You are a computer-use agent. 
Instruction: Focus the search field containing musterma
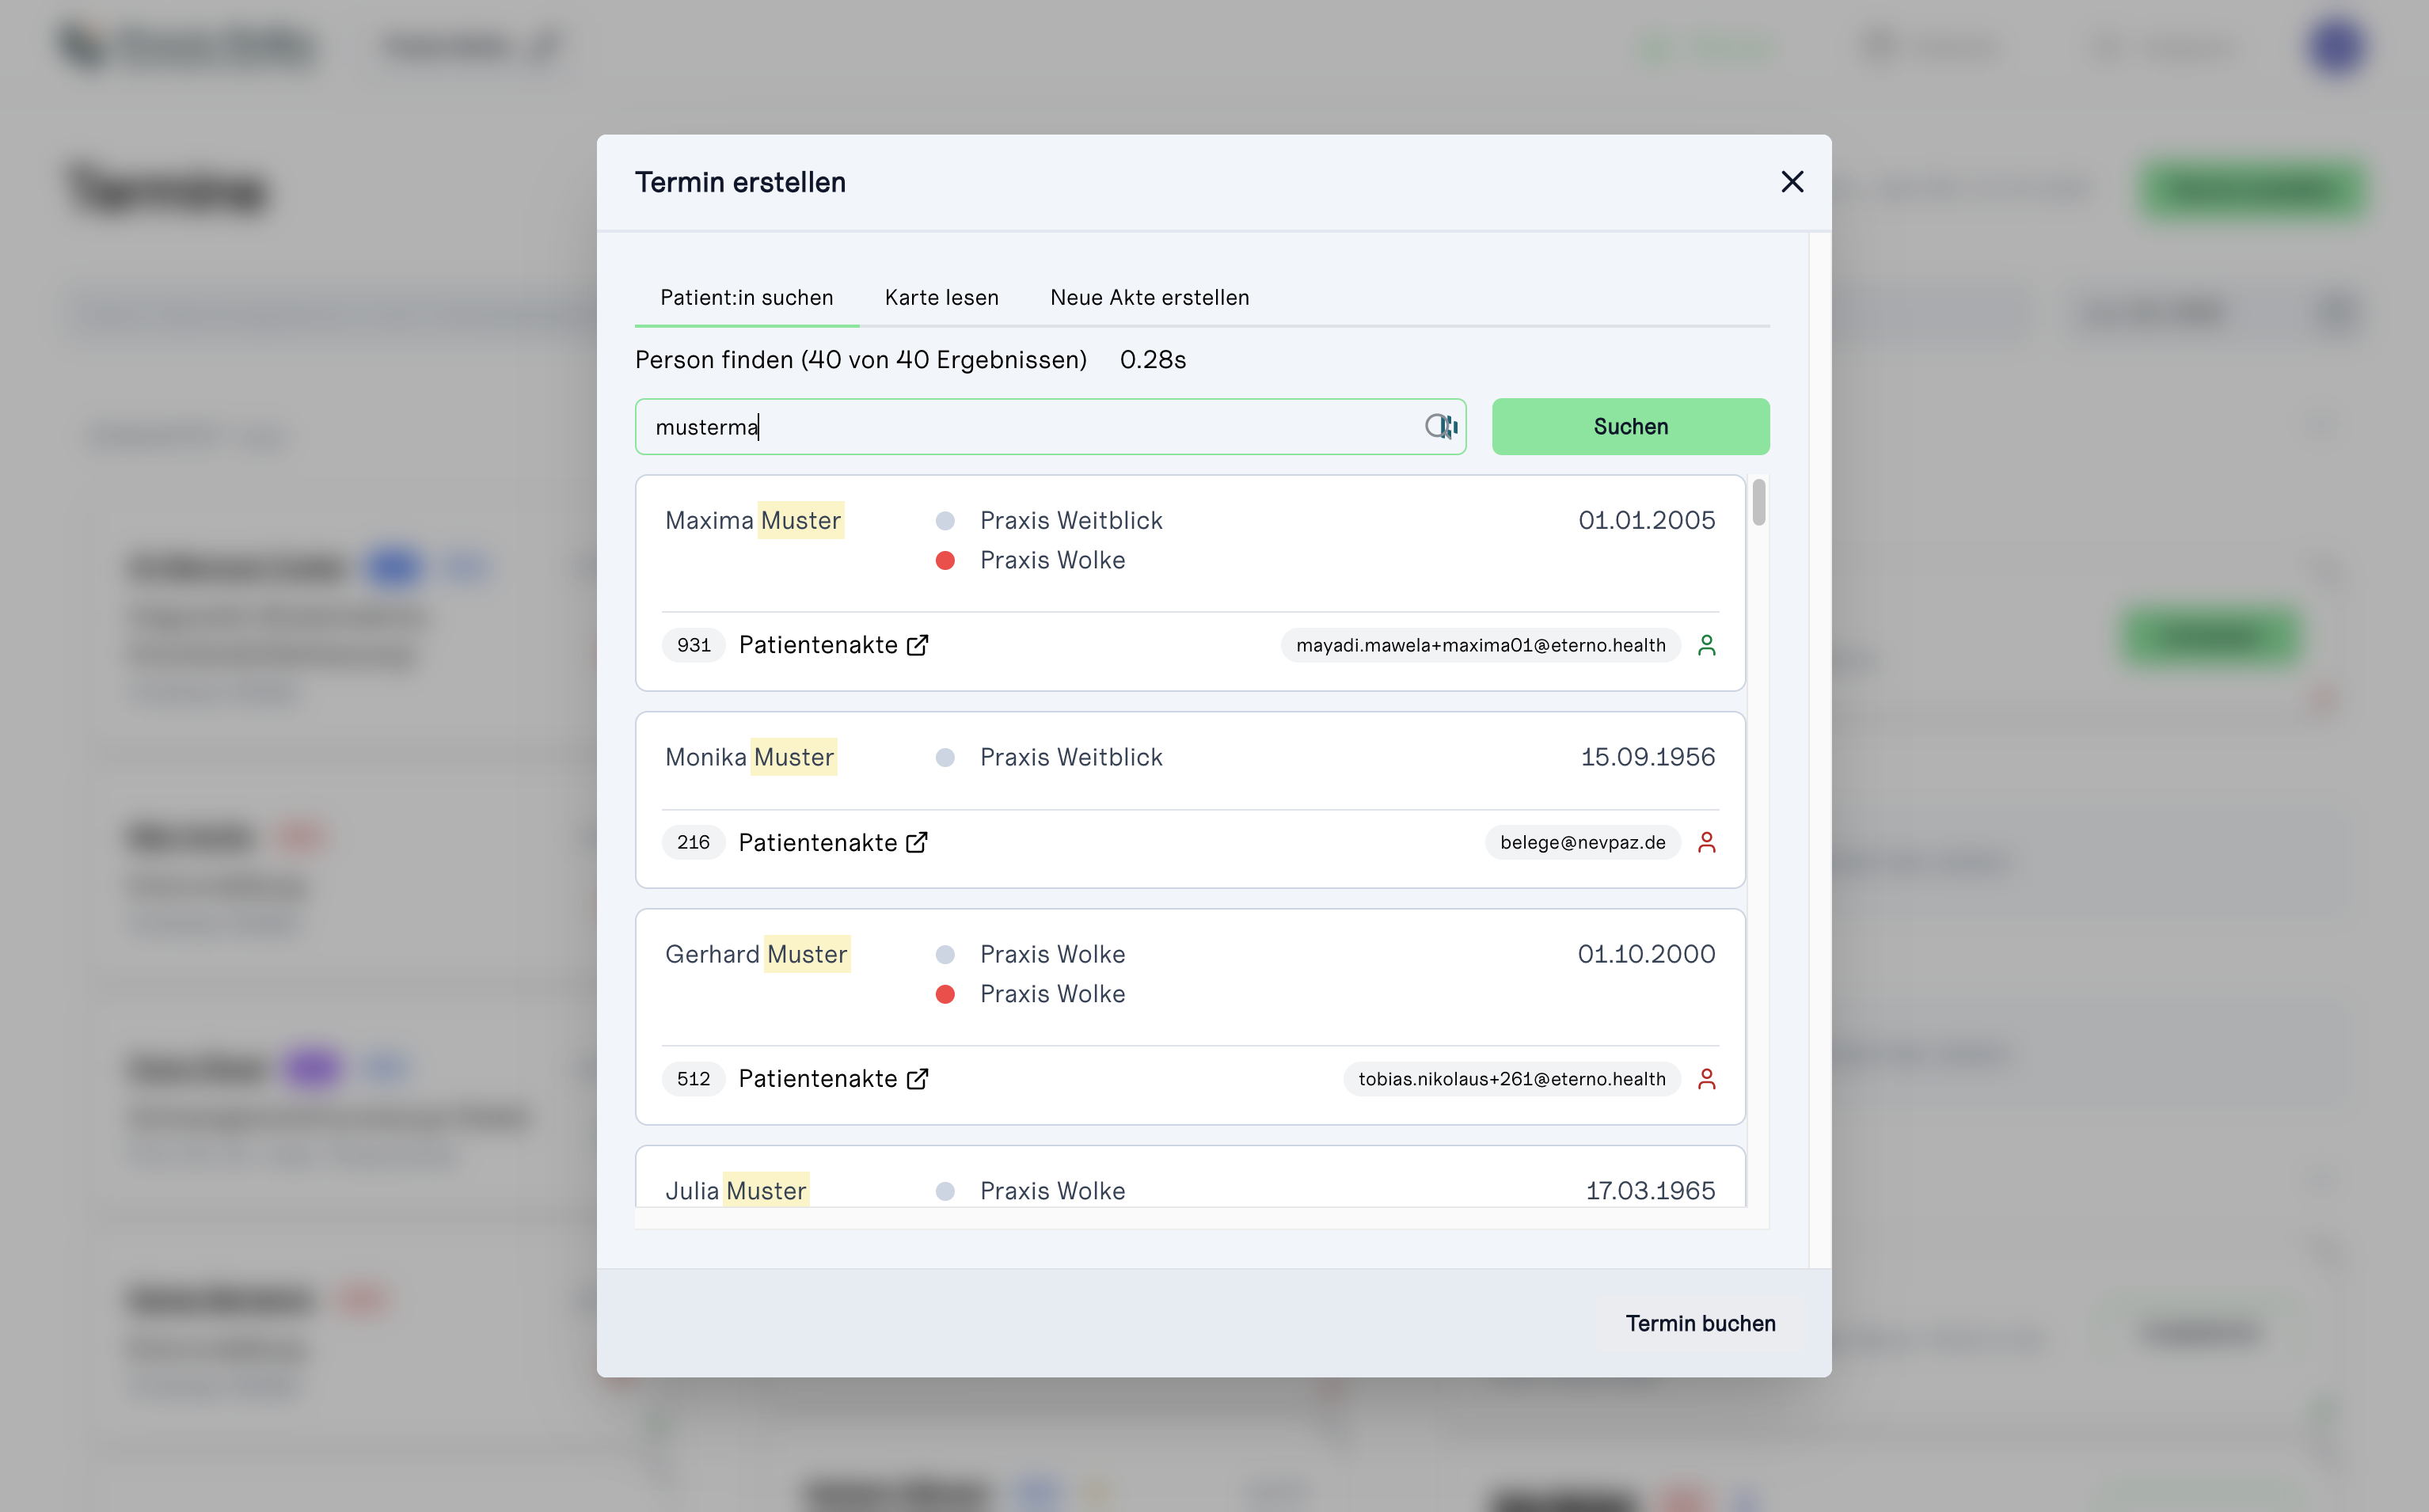pyautogui.click(x=1050, y=427)
